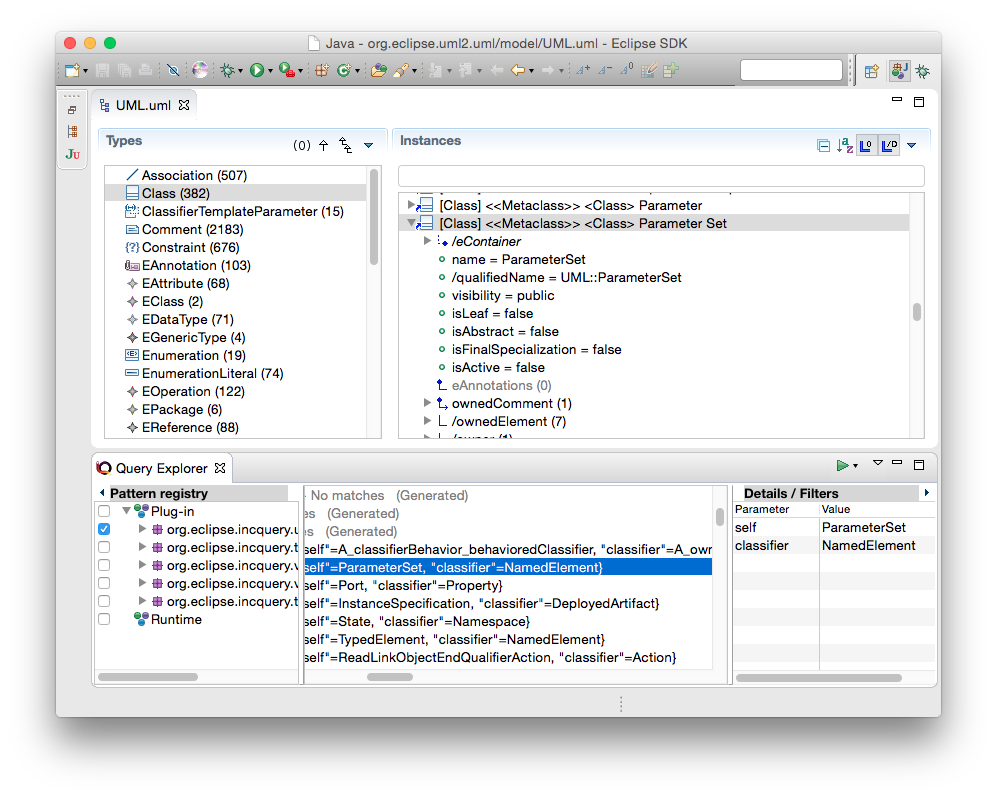Click the Parameter column header
Image resolution: width=997 pixels, height=797 pixels.
776,509
